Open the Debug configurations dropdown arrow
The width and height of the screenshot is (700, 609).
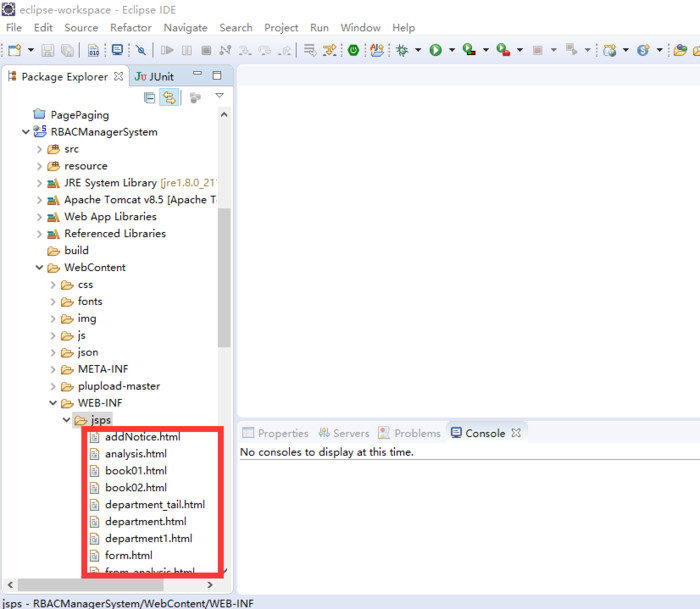418,50
